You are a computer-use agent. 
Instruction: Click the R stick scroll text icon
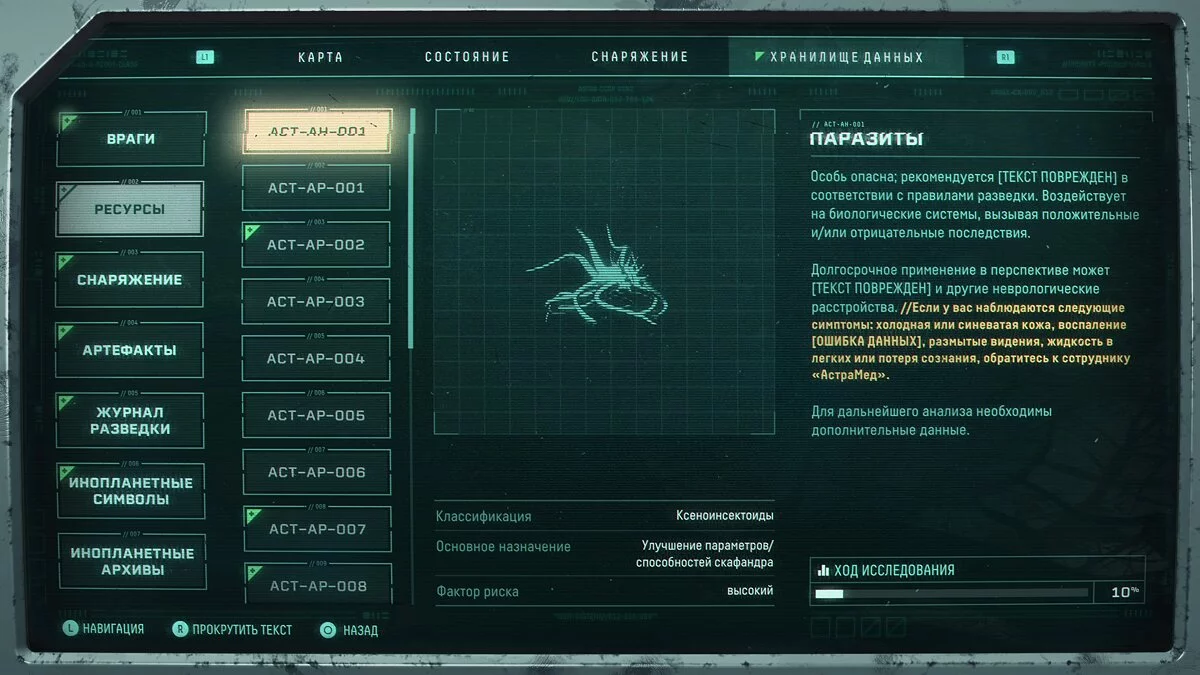tap(180, 629)
